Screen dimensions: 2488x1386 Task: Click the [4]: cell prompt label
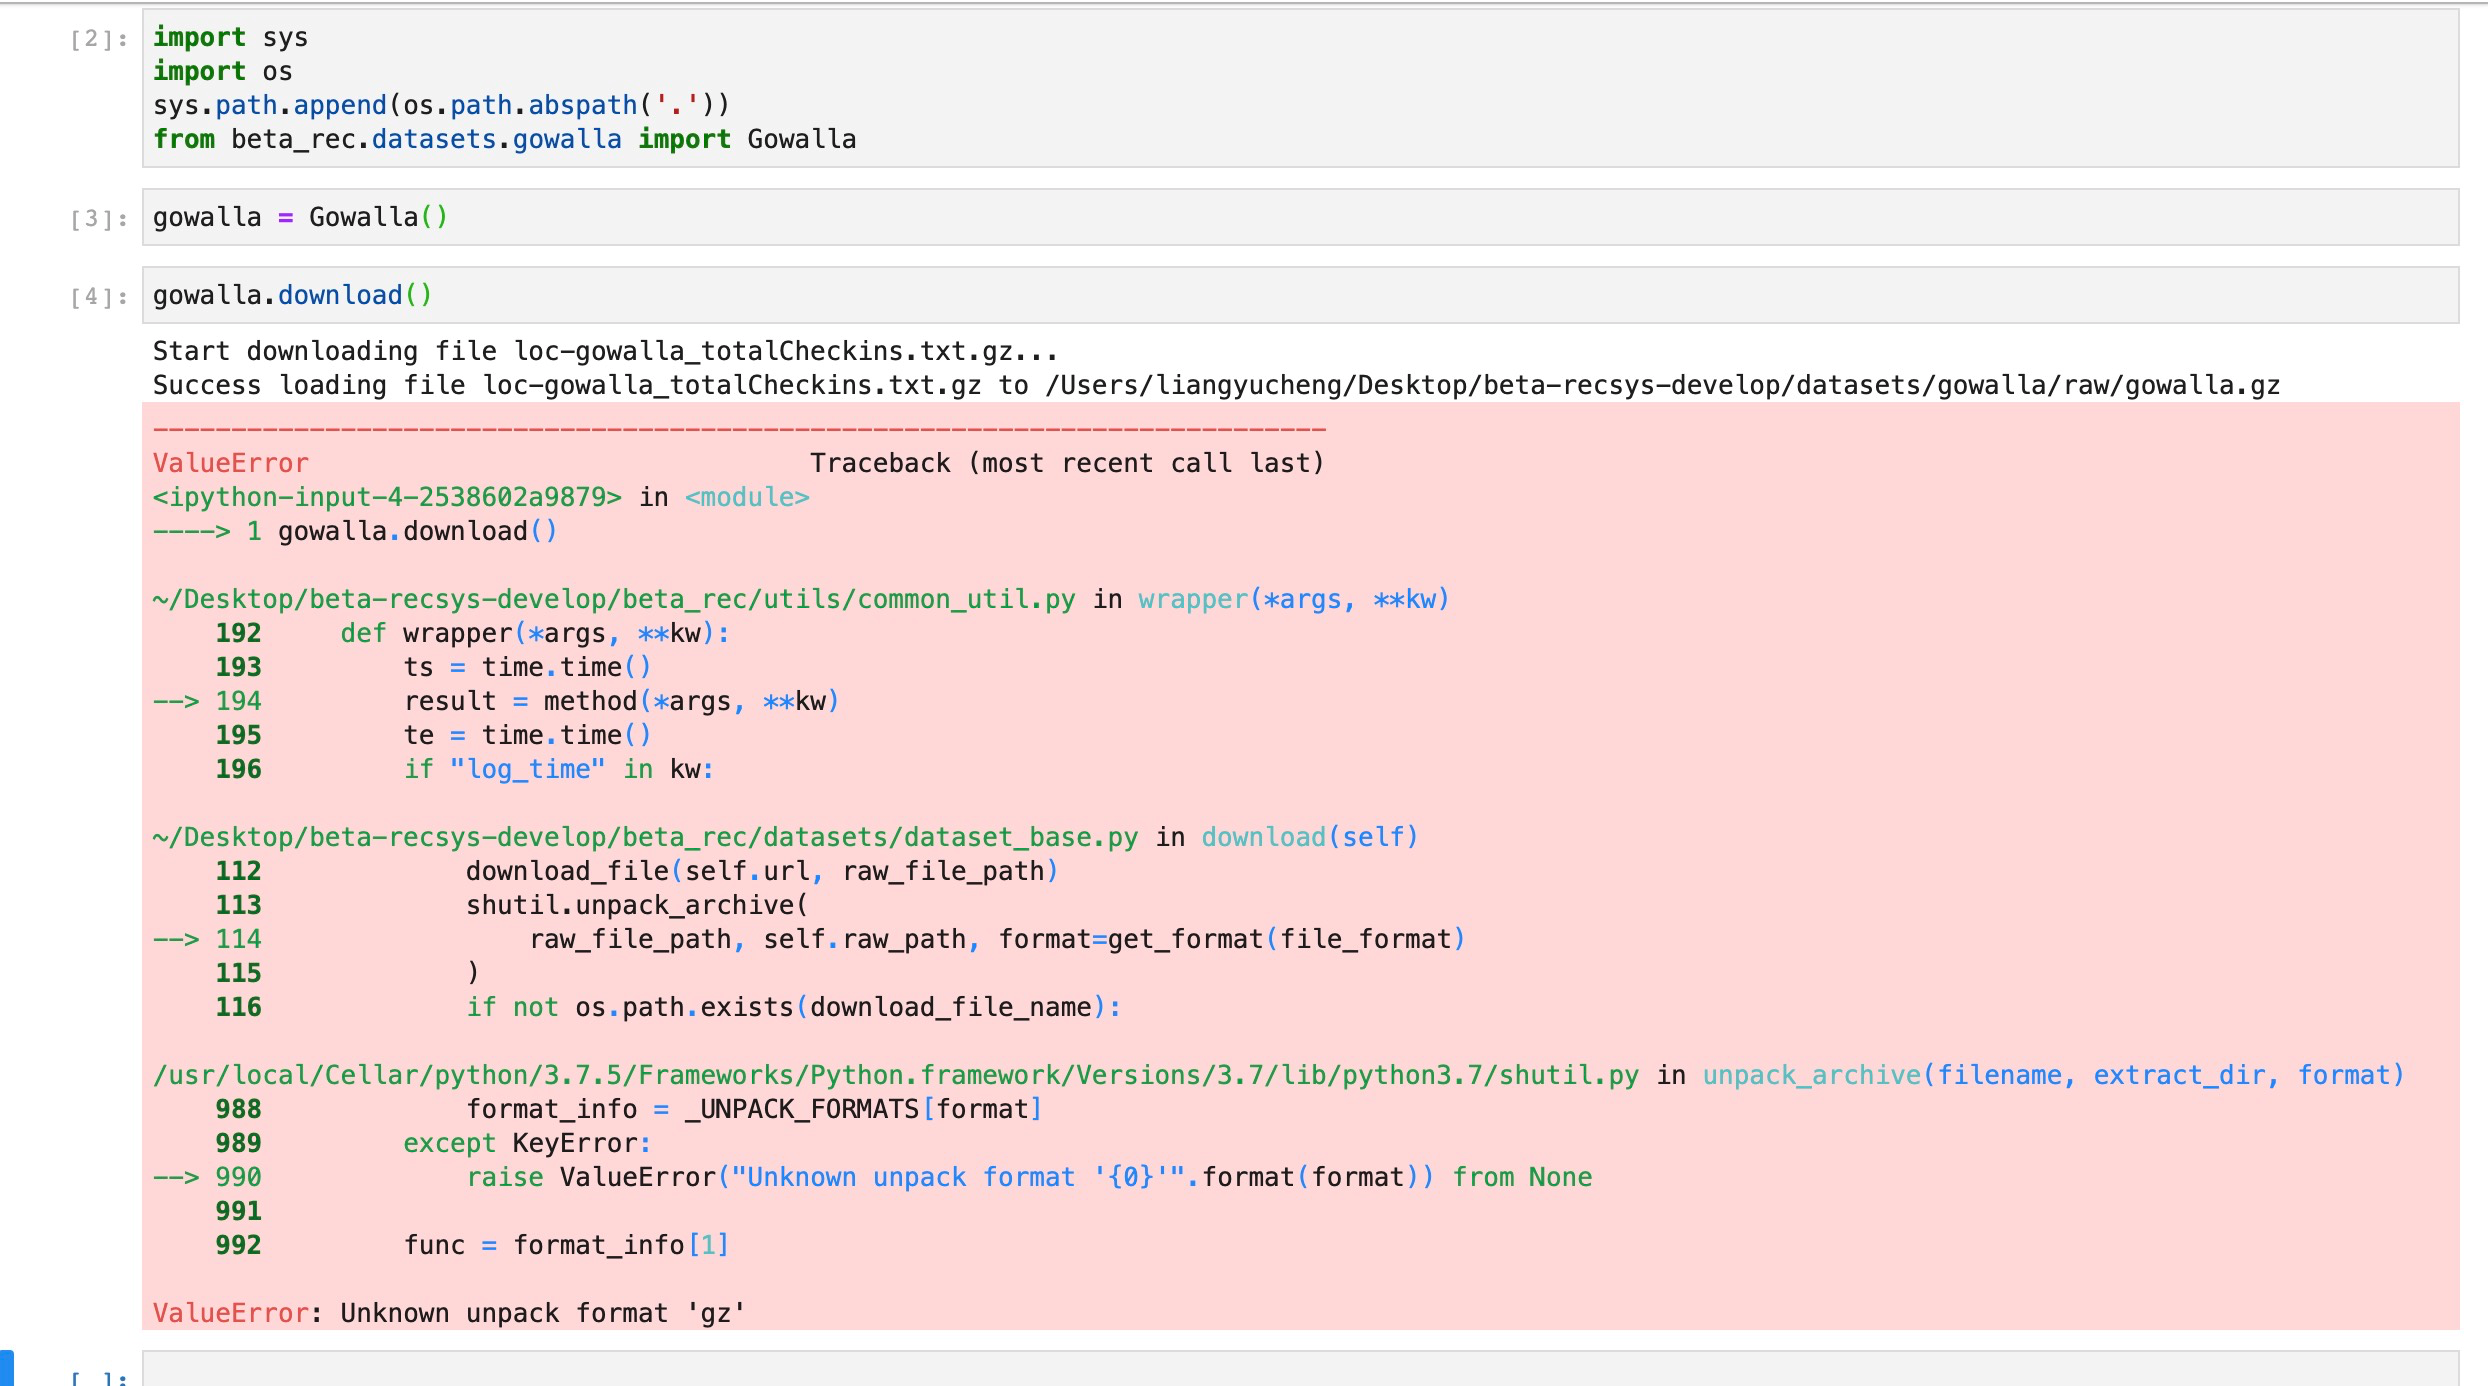click(99, 297)
